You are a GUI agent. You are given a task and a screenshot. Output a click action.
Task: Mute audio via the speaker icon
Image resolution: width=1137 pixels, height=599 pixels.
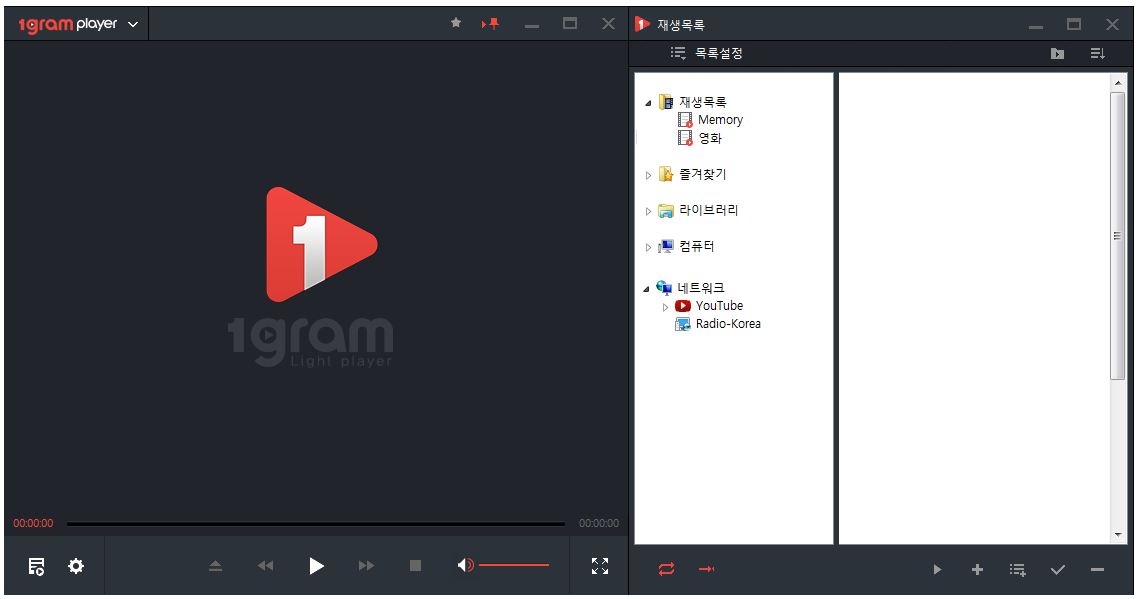(x=466, y=565)
